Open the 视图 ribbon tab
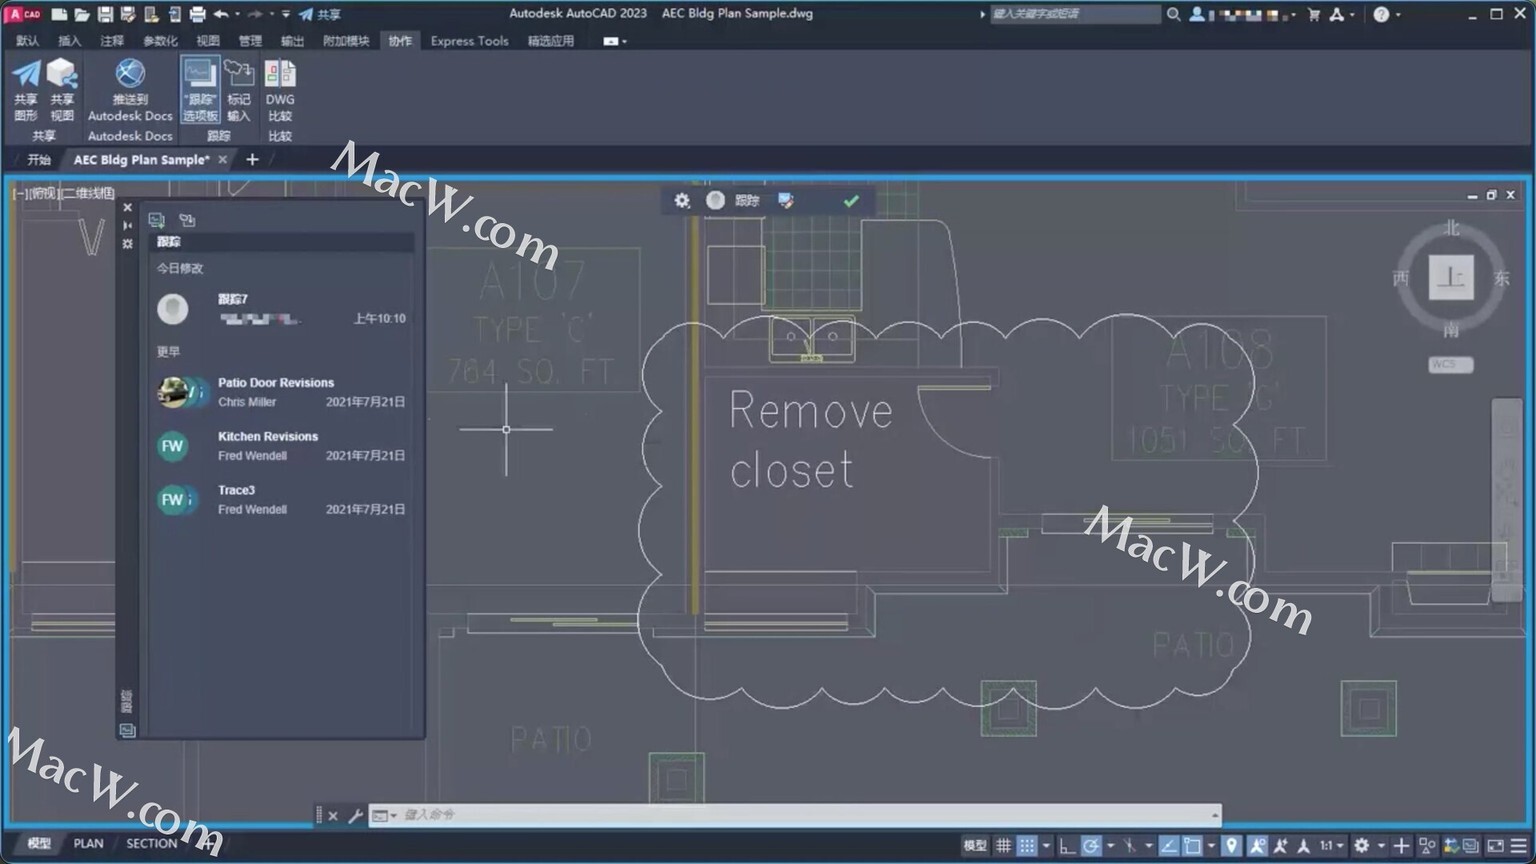Viewport: 1536px width, 864px height. [208, 41]
